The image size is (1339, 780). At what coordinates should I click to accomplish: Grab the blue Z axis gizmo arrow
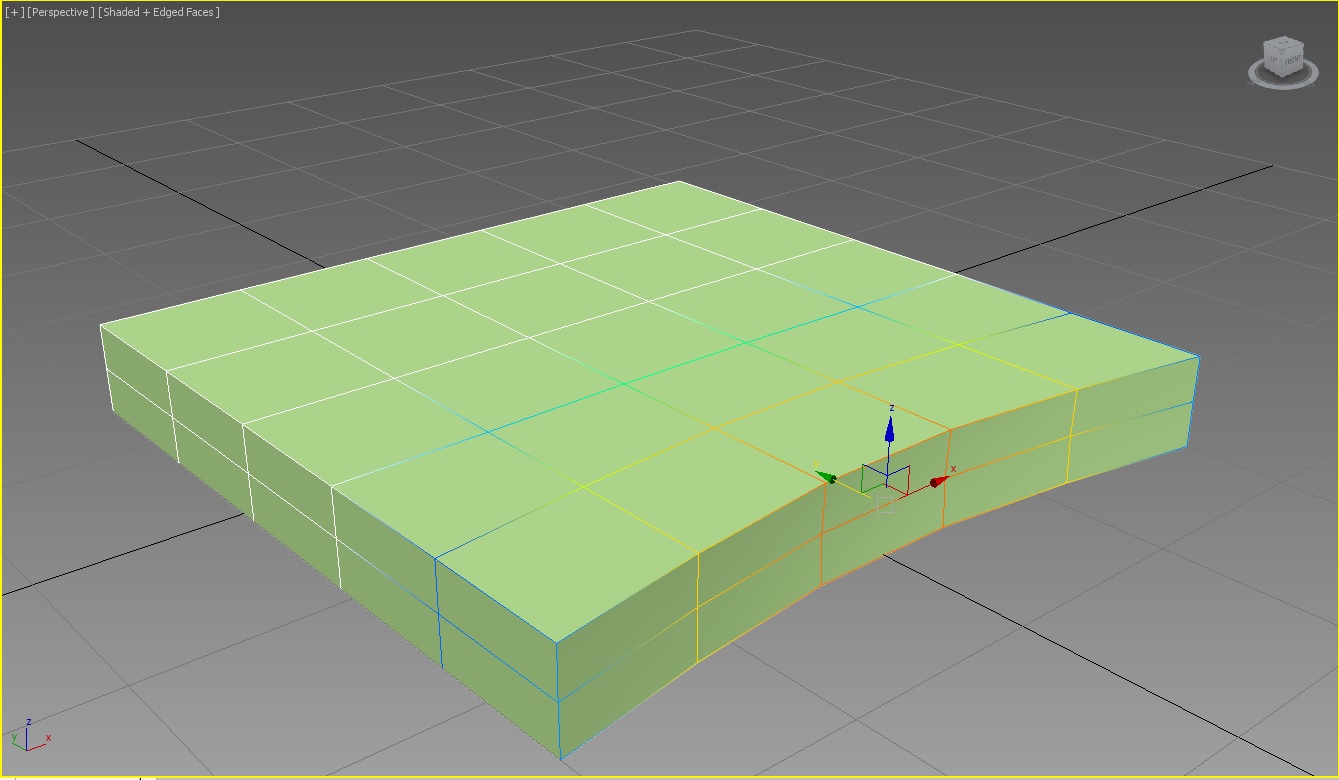pos(889,429)
